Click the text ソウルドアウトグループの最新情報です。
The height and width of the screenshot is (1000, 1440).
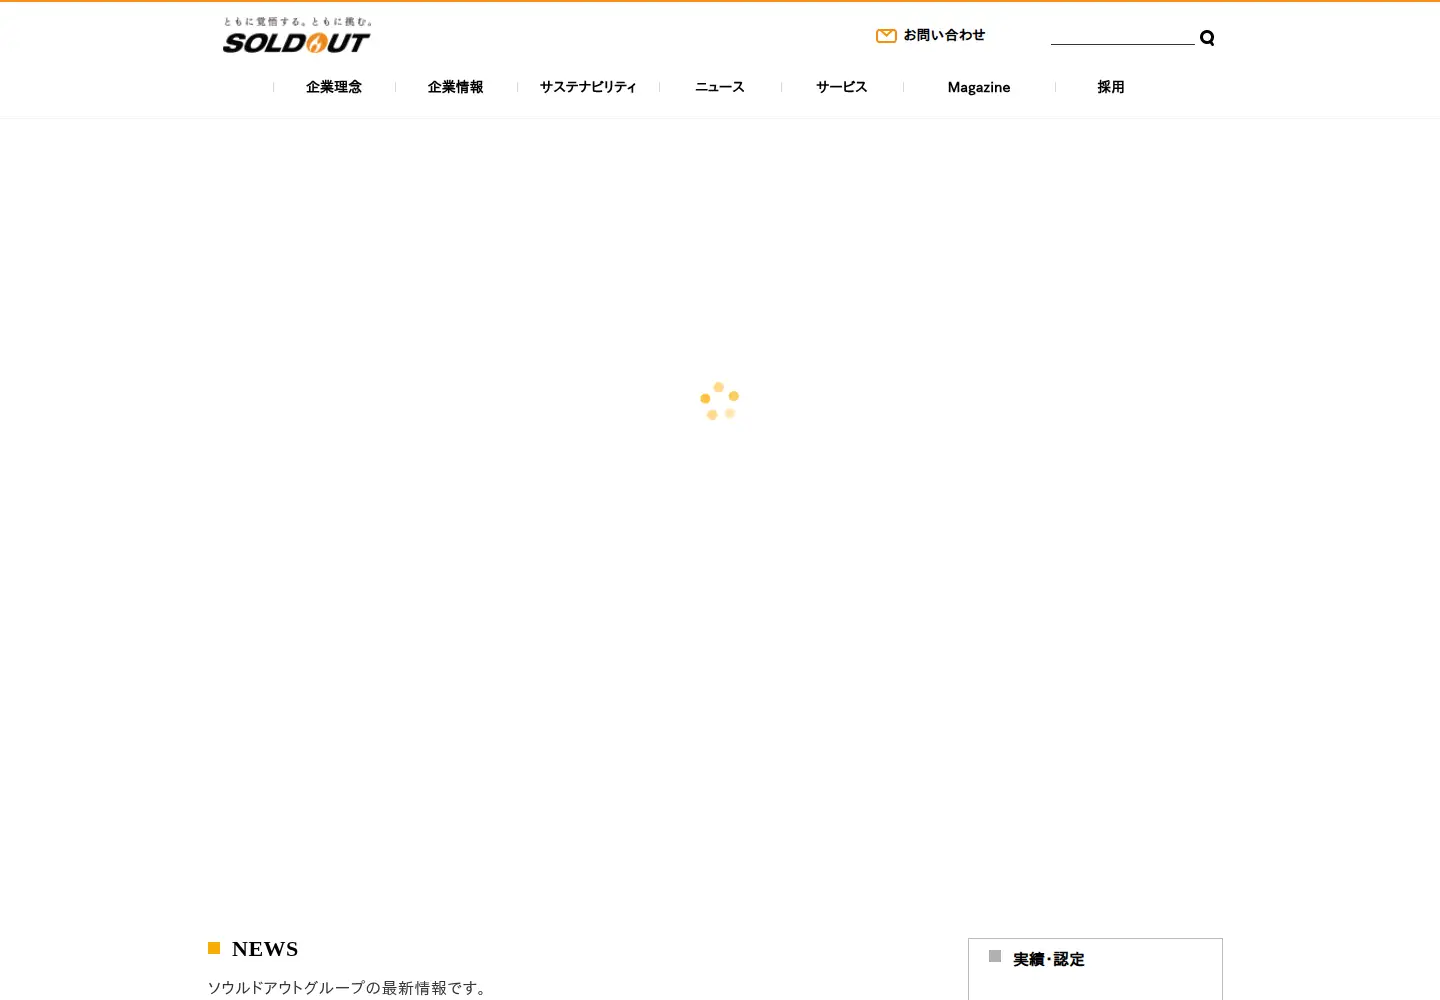349,988
